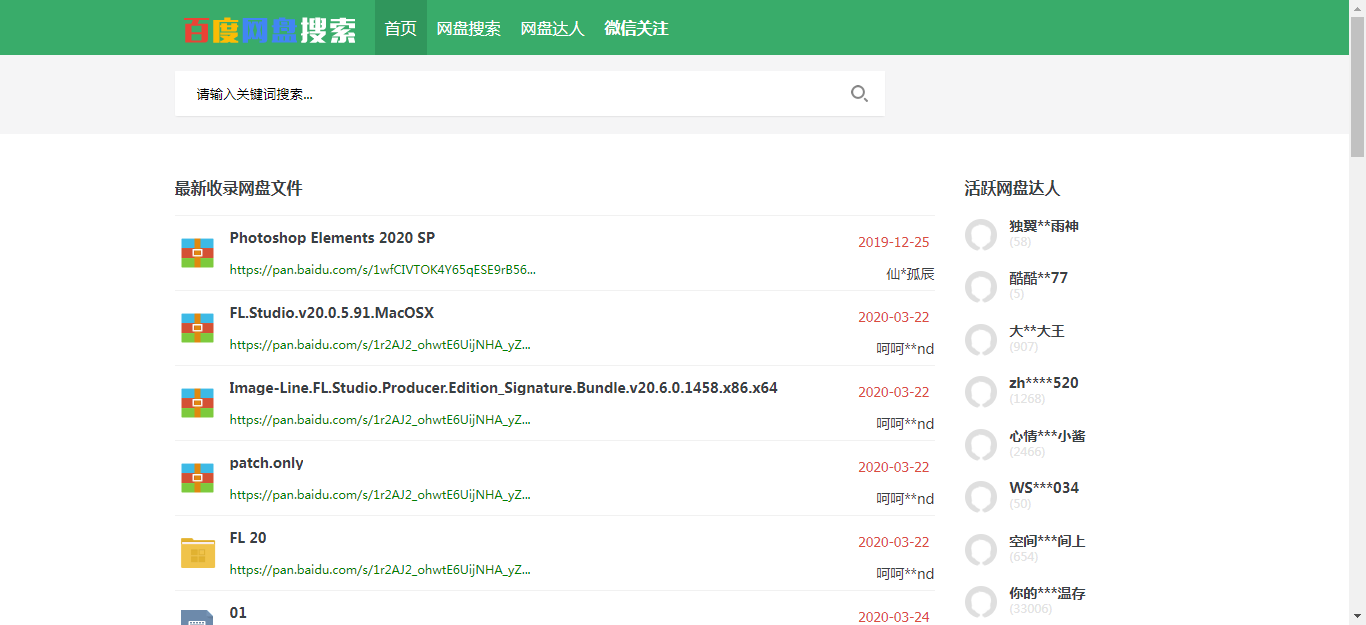Screen dimensions: 1366x625
Task: Open the 网盘搜索 menu item
Action: click(469, 28)
